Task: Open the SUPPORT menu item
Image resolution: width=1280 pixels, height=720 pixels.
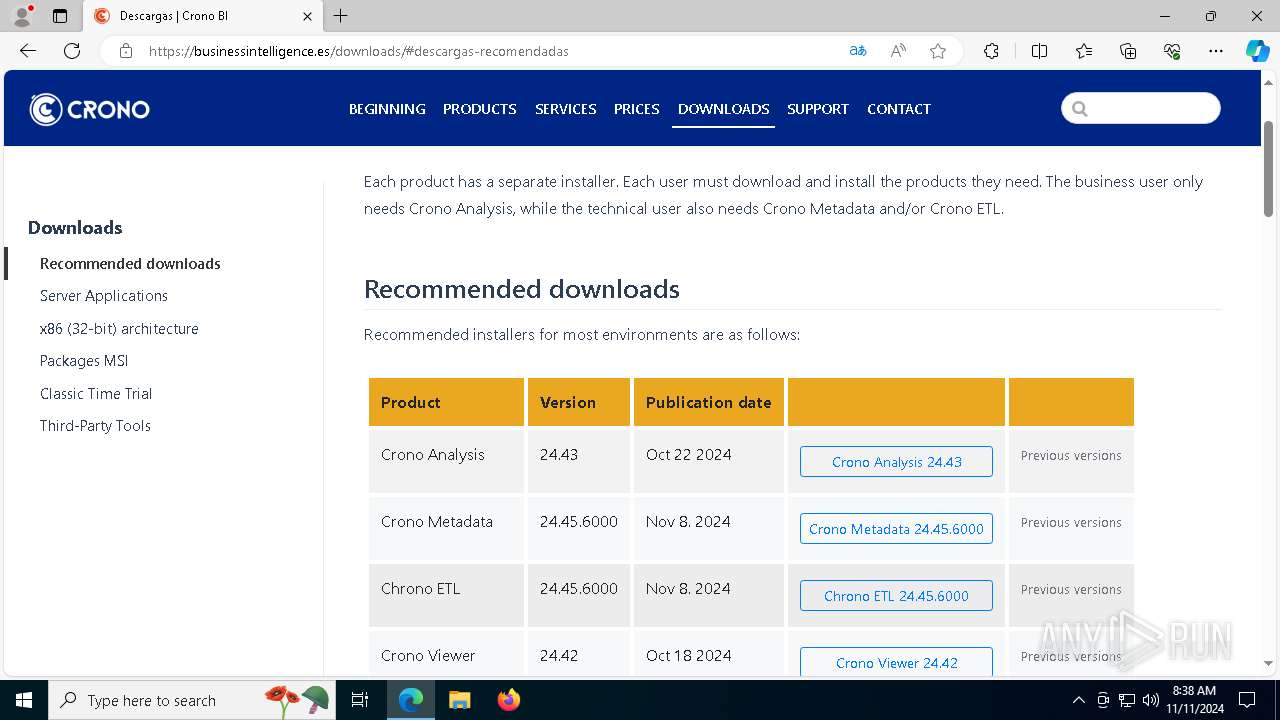Action: pos(818,109)
